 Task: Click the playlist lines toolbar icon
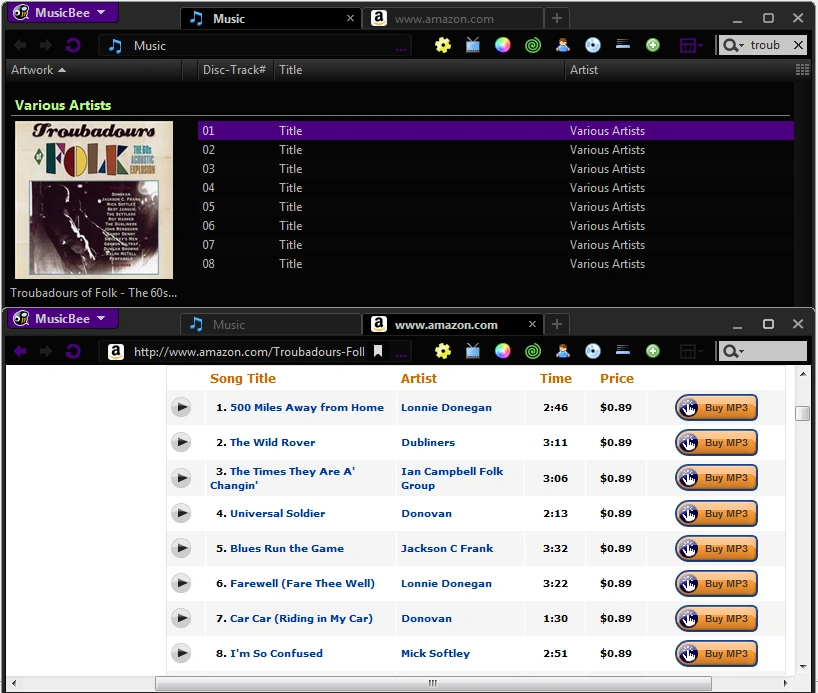[622, 45]
